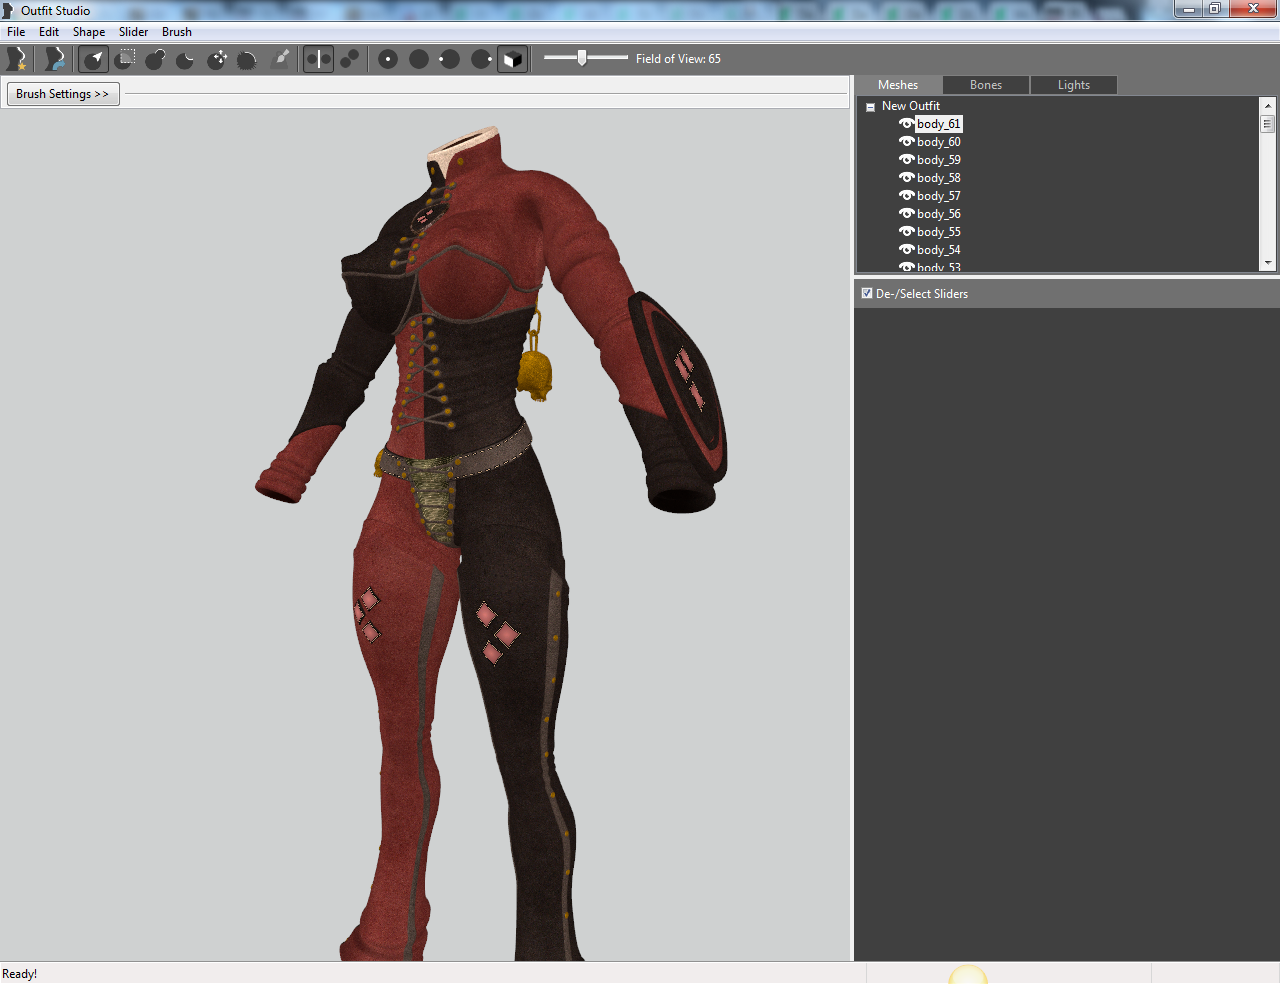Click the mesh list scrollbar up arrow
Screen dimensions: 1280x984
click(x=1268, y=105)
